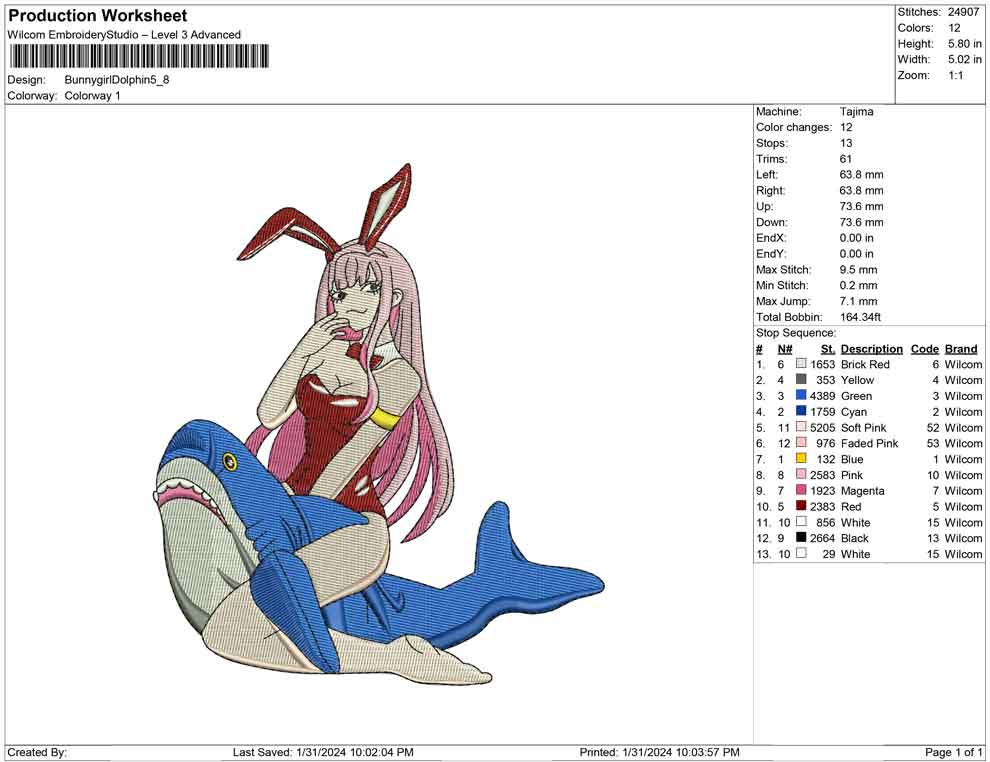Click the EndX value '0.00 in'
Screen dimensions: 990x762
[857, 238]
